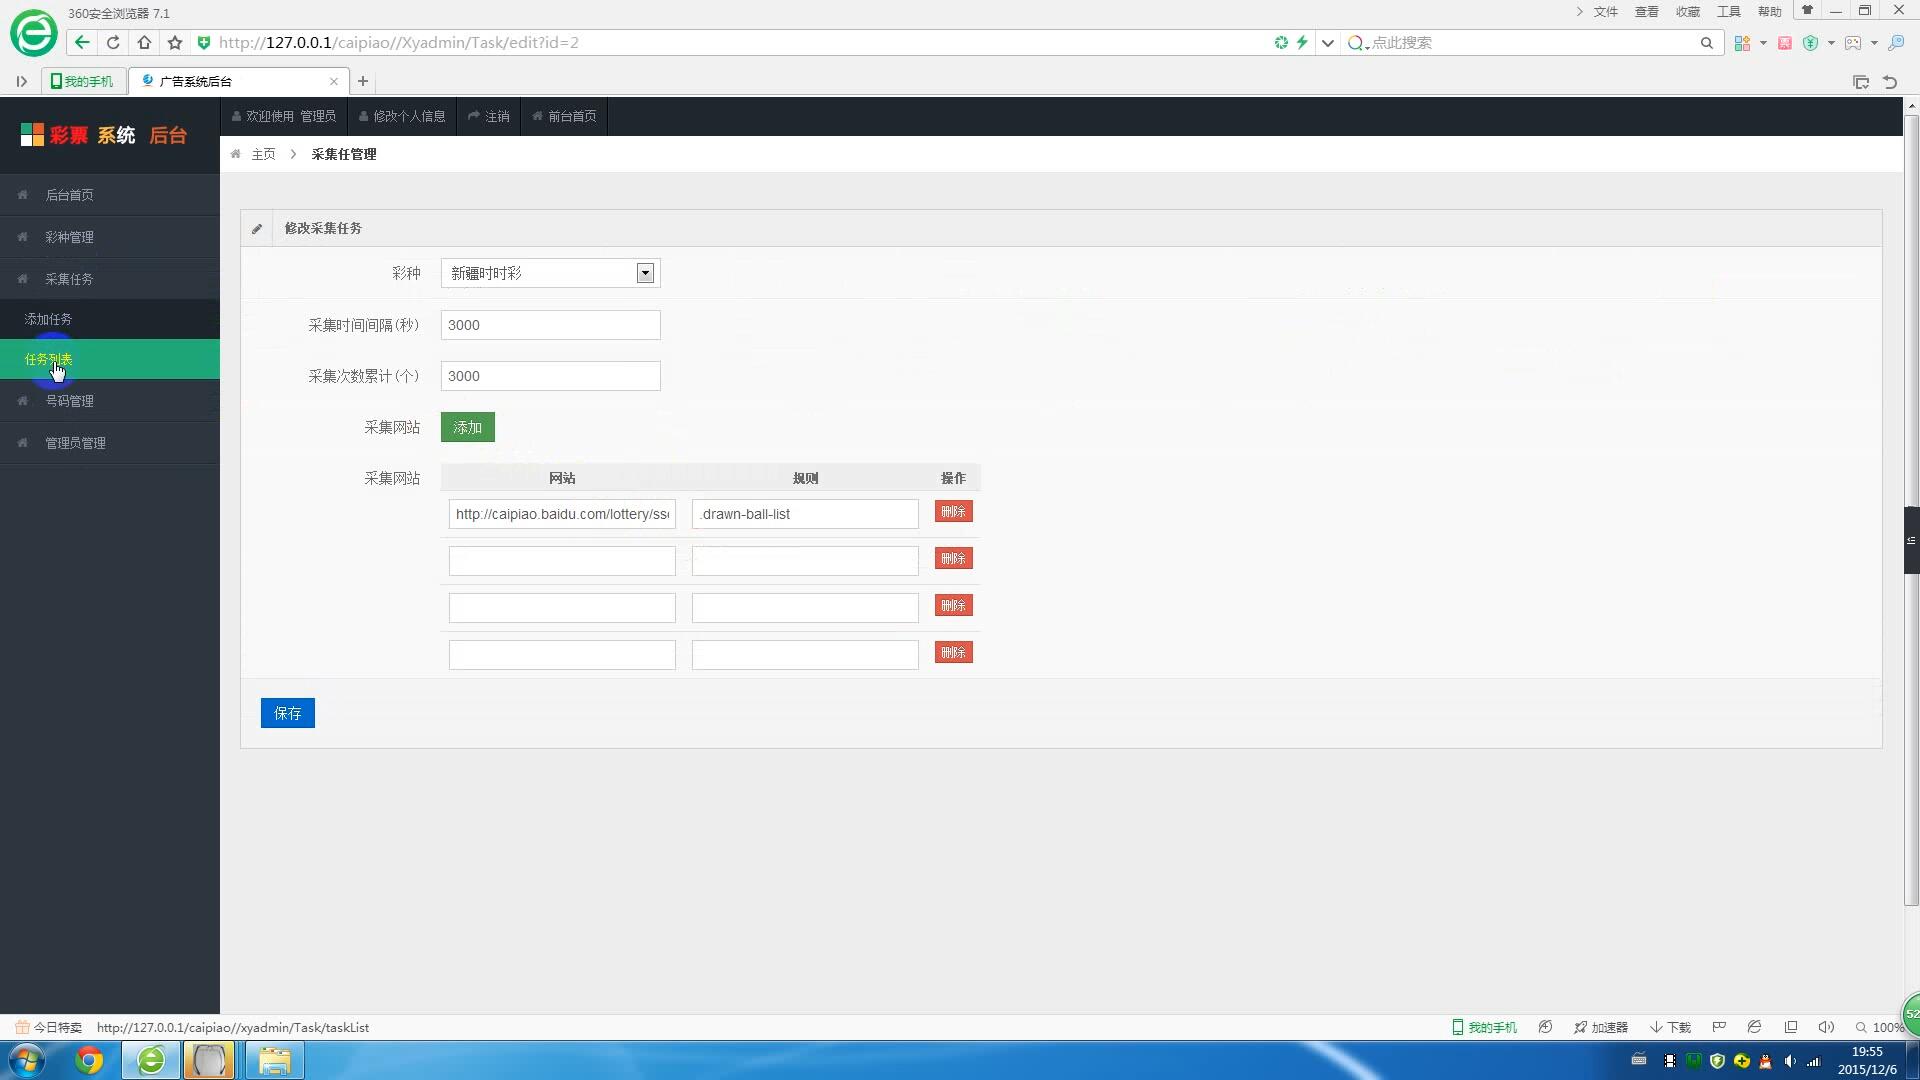The height and width of the screenshot is (1080, 1920).
Task: Open 彩种管理 in the sidebar
Action: pyautogui.click(x=110, y=237)
